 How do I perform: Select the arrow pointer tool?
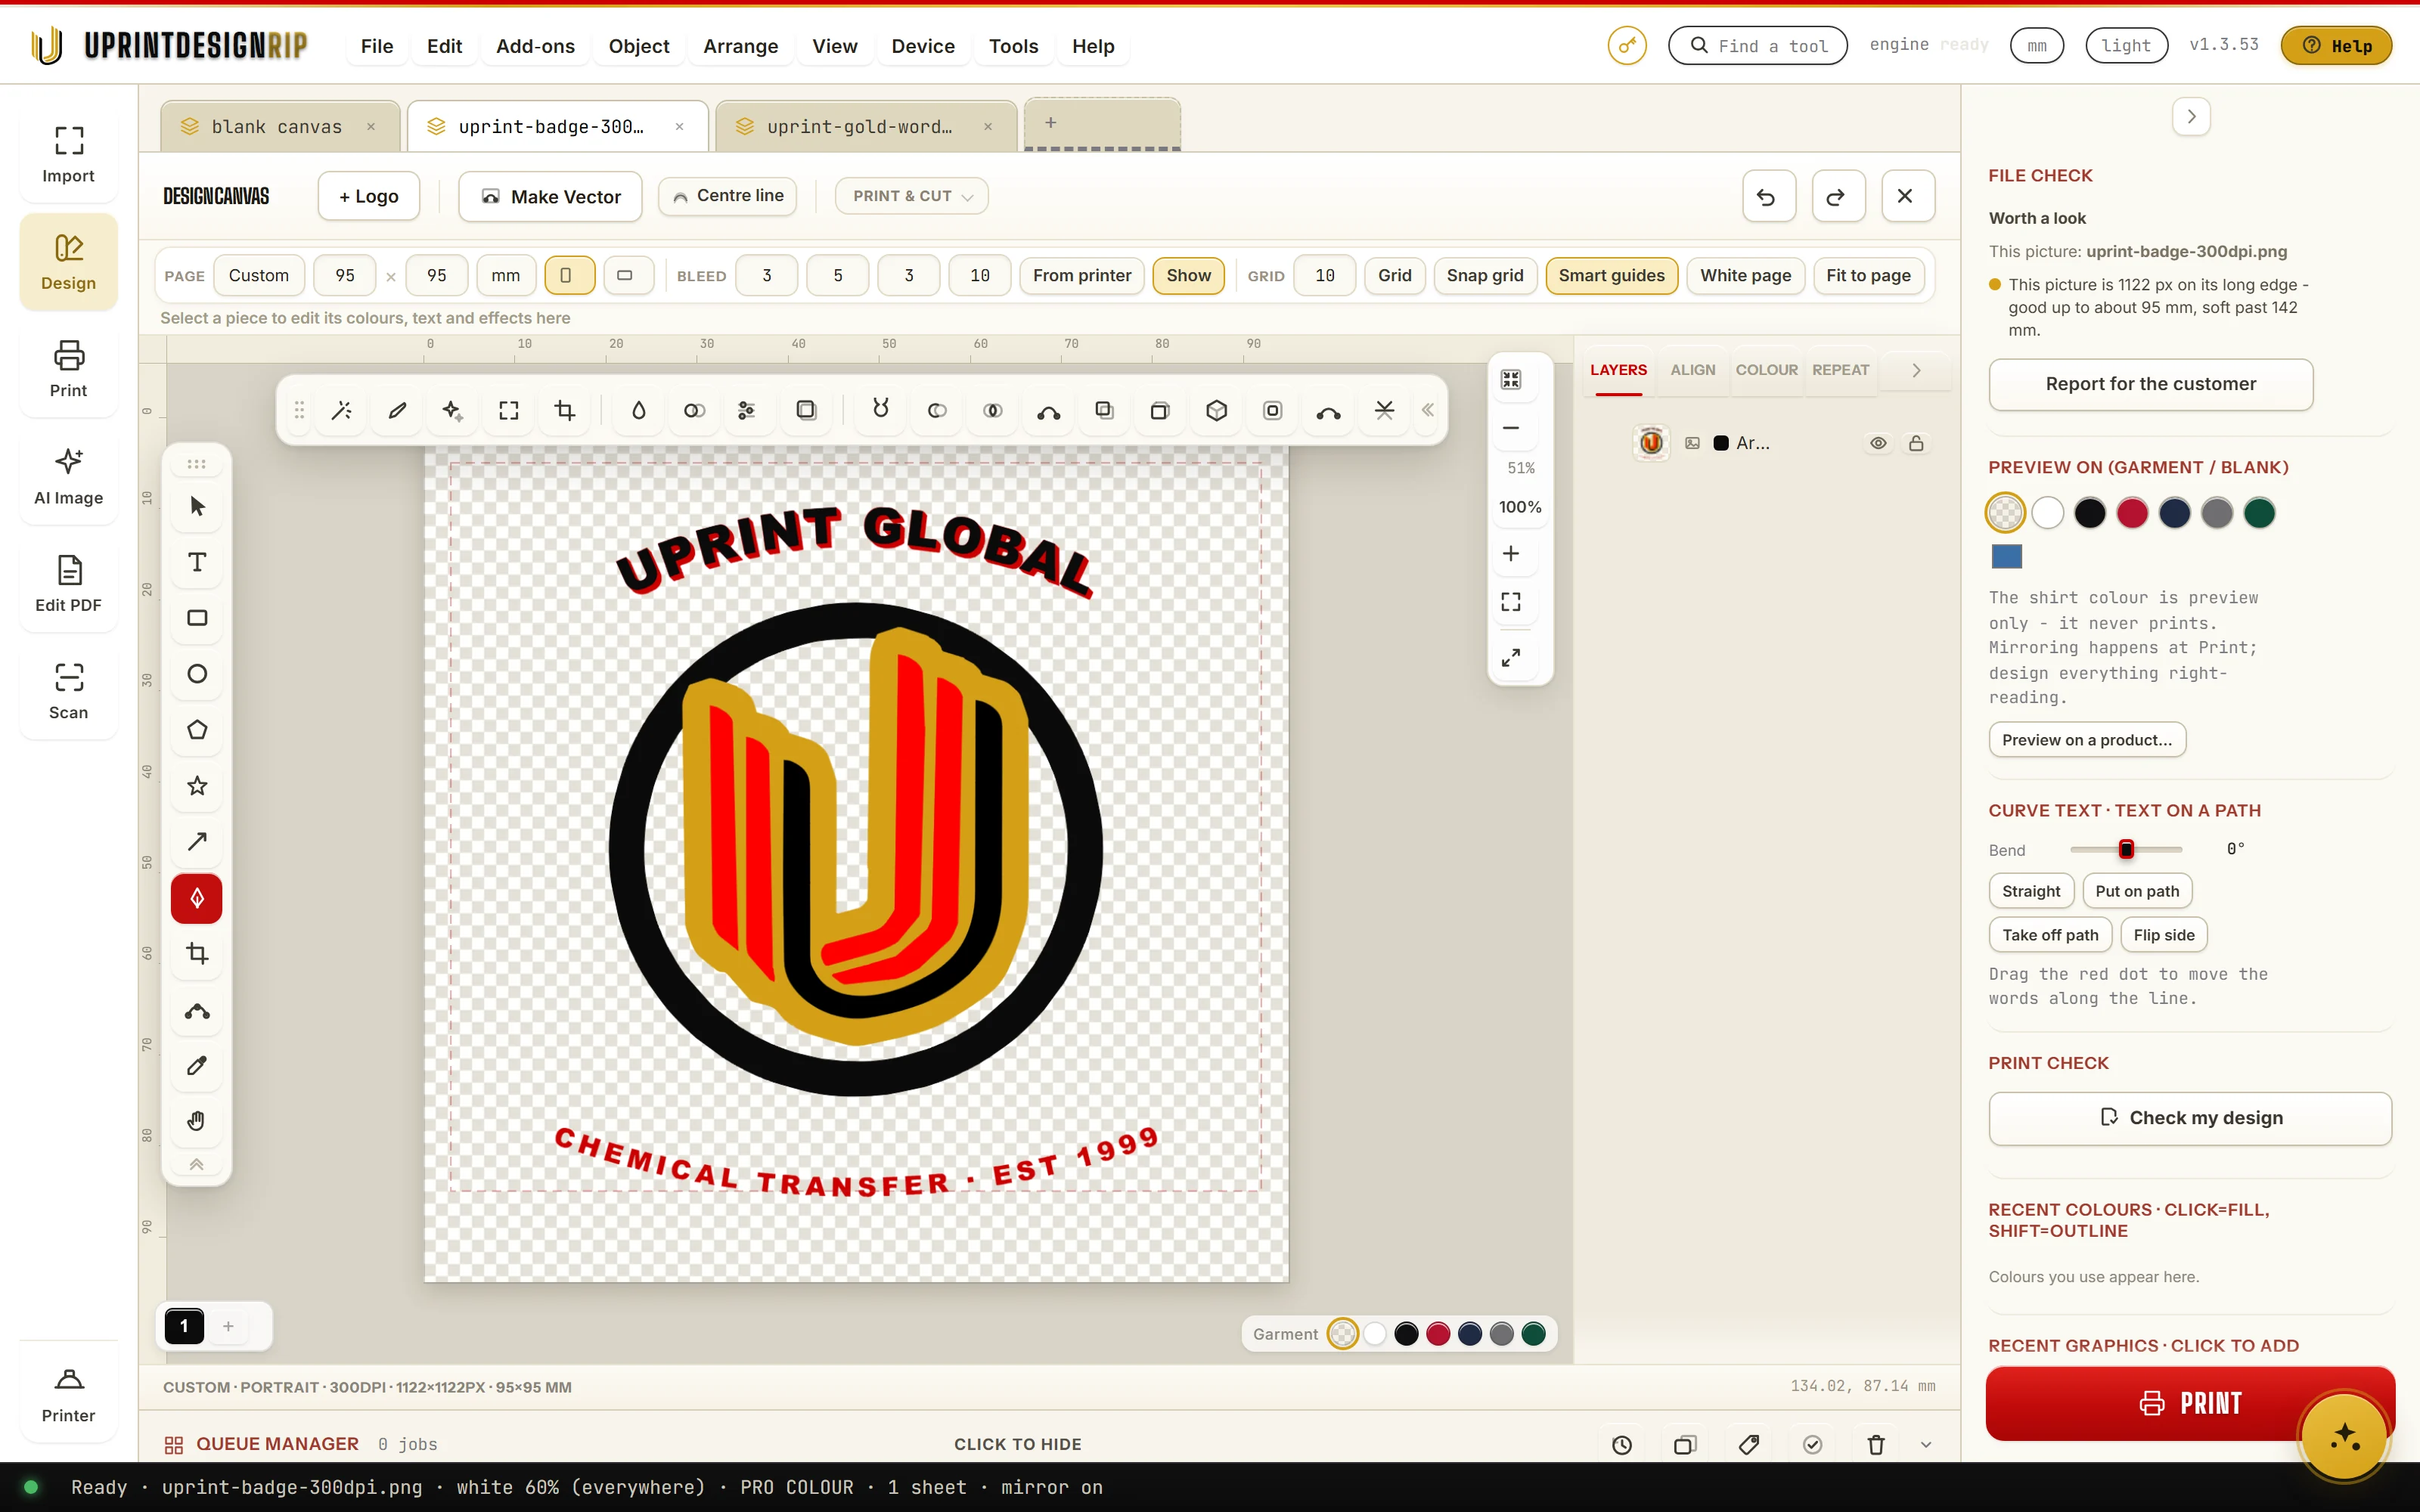click(197, 506)
